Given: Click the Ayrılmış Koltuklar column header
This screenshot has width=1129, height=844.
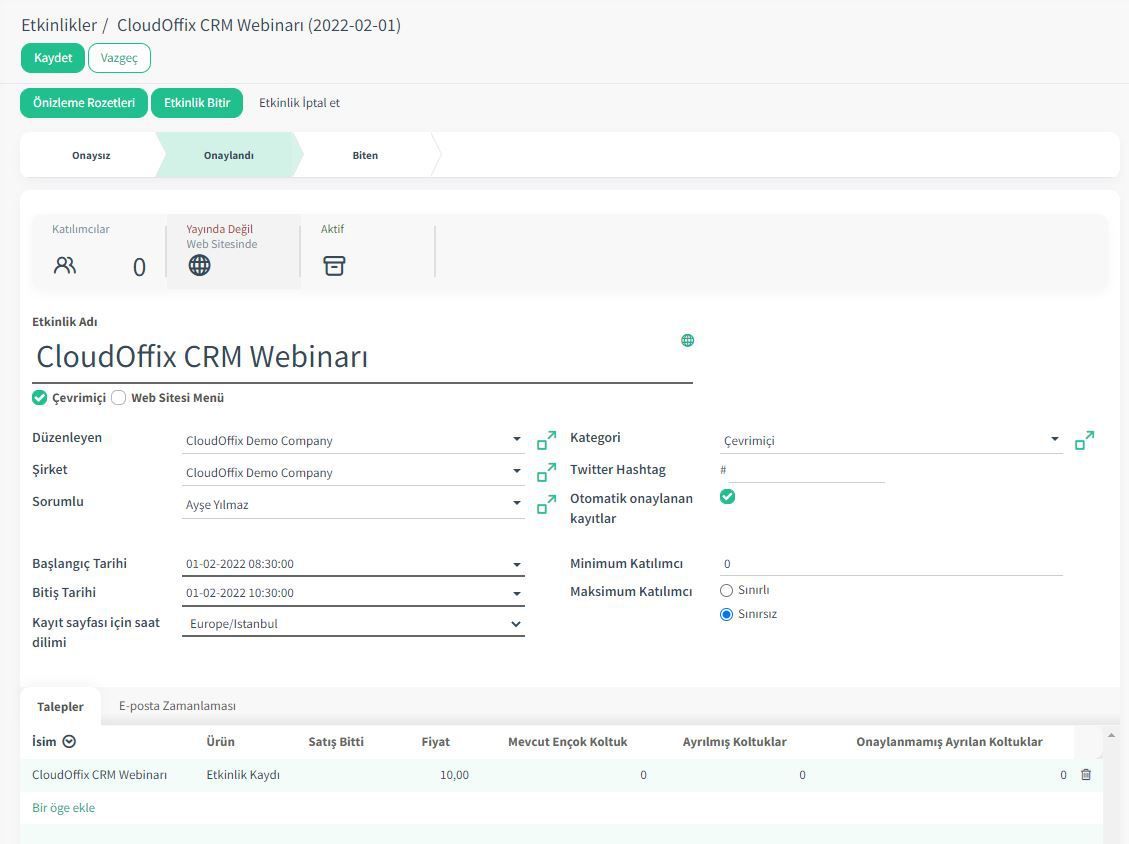Looking at the screenshot, I should (x=734, y=742).
